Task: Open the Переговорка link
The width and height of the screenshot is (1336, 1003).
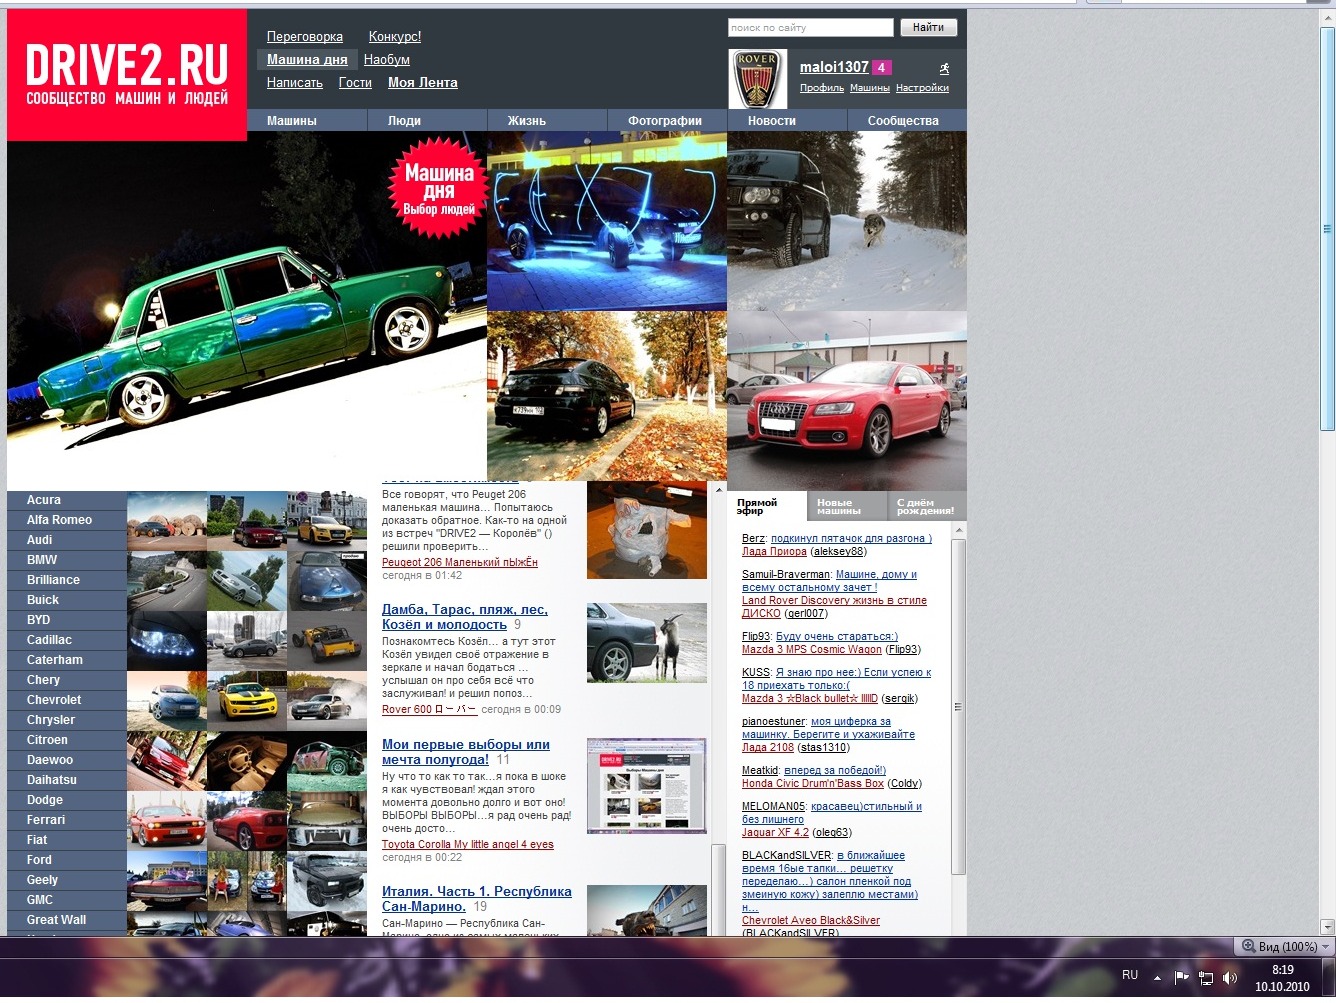Action: point(305,37)
